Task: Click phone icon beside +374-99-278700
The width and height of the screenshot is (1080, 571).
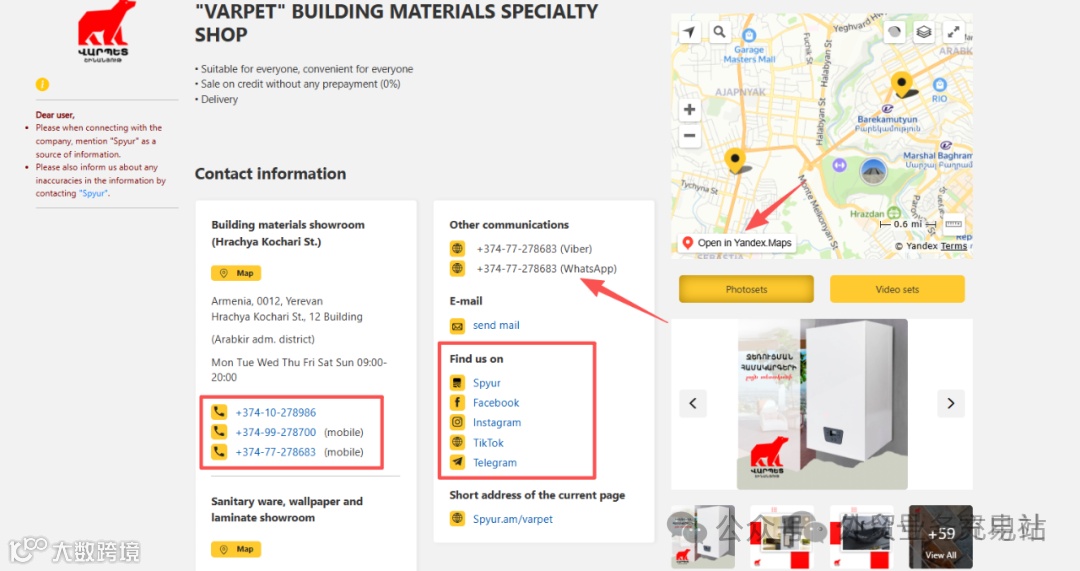Action: tap(219, 432)
